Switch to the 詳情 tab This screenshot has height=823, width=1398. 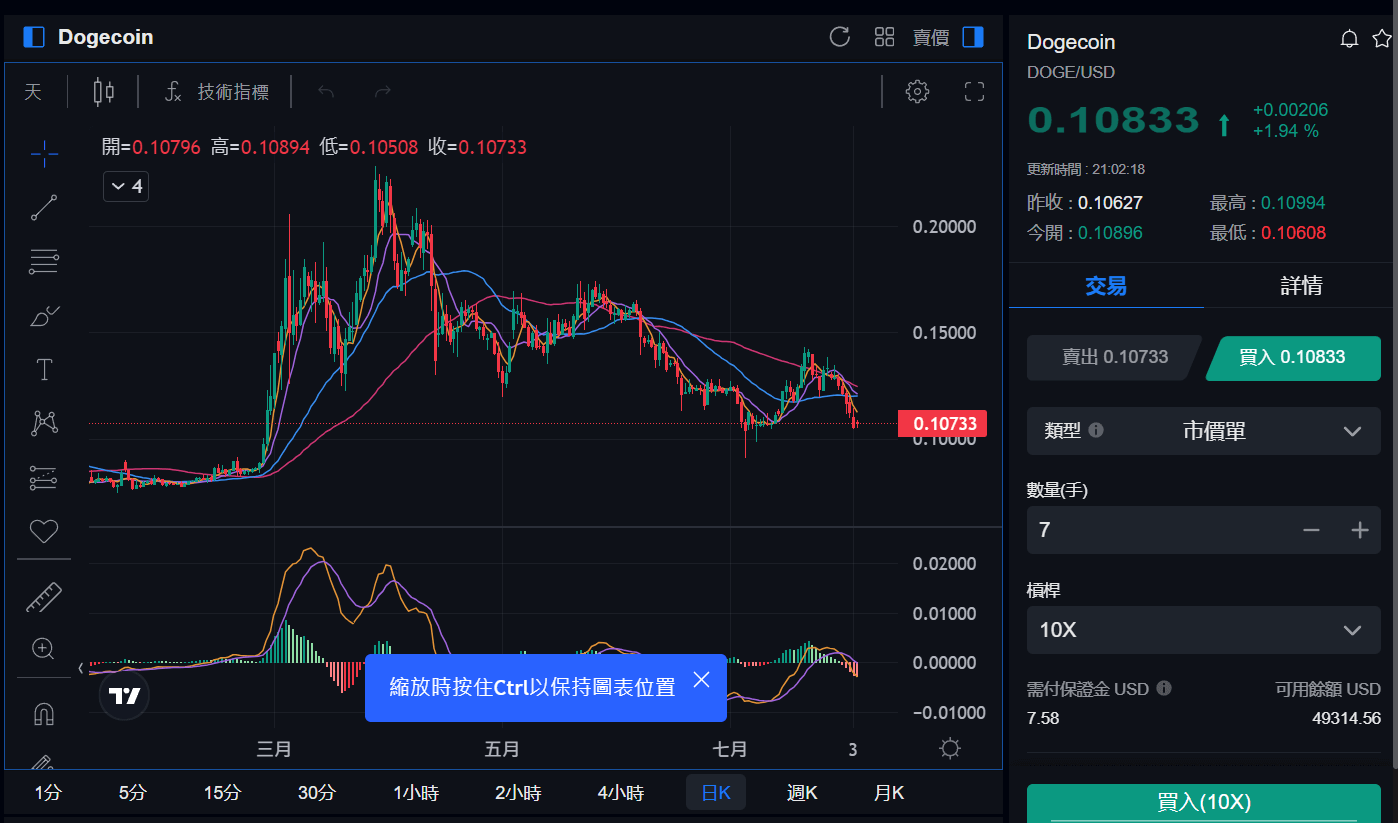tap(1301, 286)
